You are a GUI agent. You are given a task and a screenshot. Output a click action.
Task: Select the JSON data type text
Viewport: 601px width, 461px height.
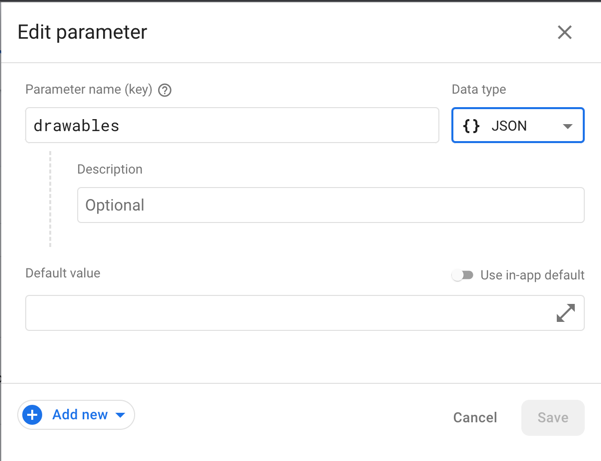click(509, 126)
